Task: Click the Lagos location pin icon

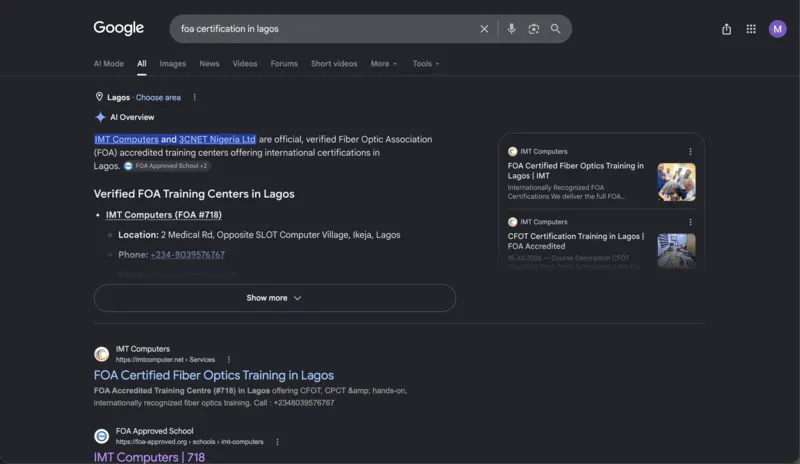Action: point(99,97)
